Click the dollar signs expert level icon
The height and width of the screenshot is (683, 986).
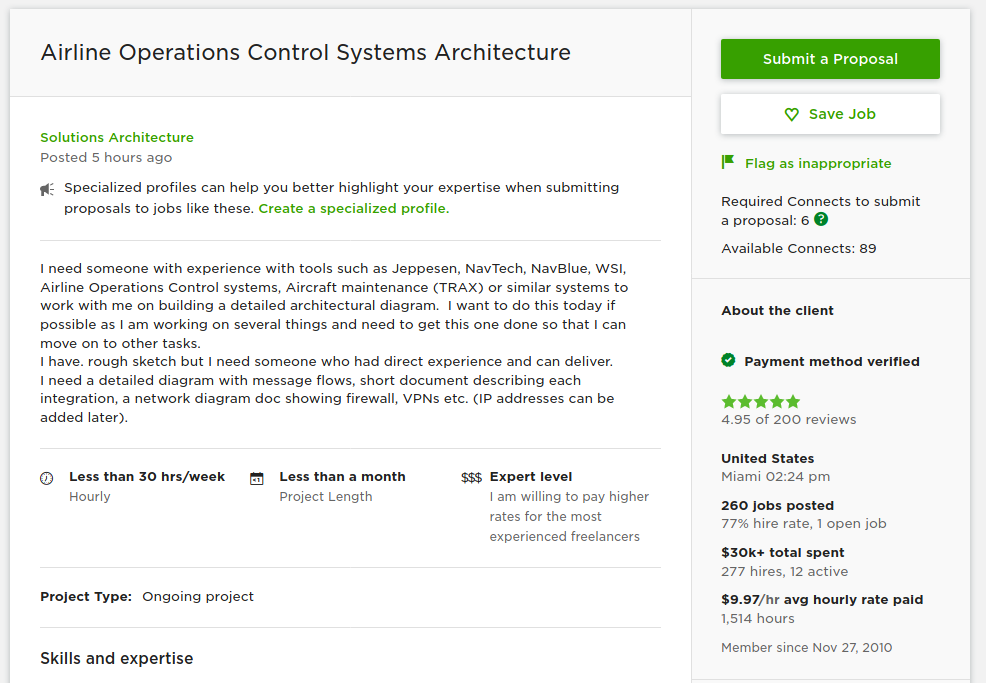(471, 478)
